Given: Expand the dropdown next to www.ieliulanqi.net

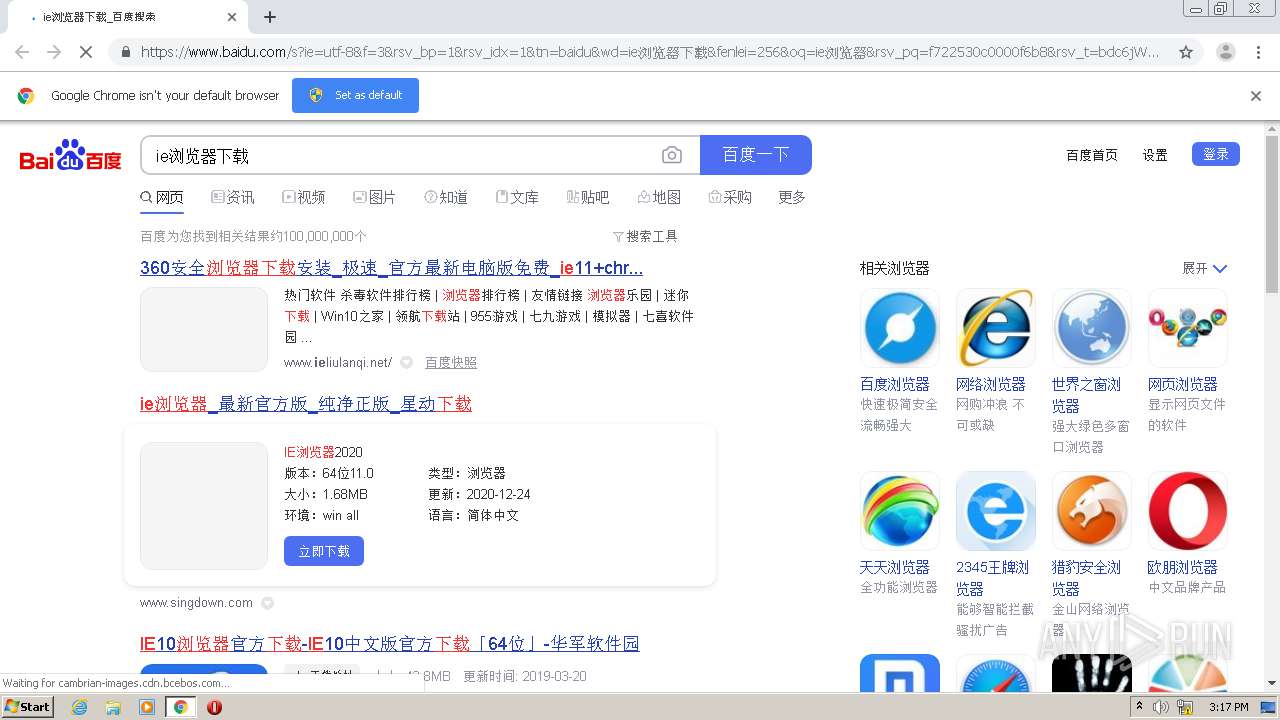Looking at the screenshot, I should pyautogui.click(x=407, y=362).
